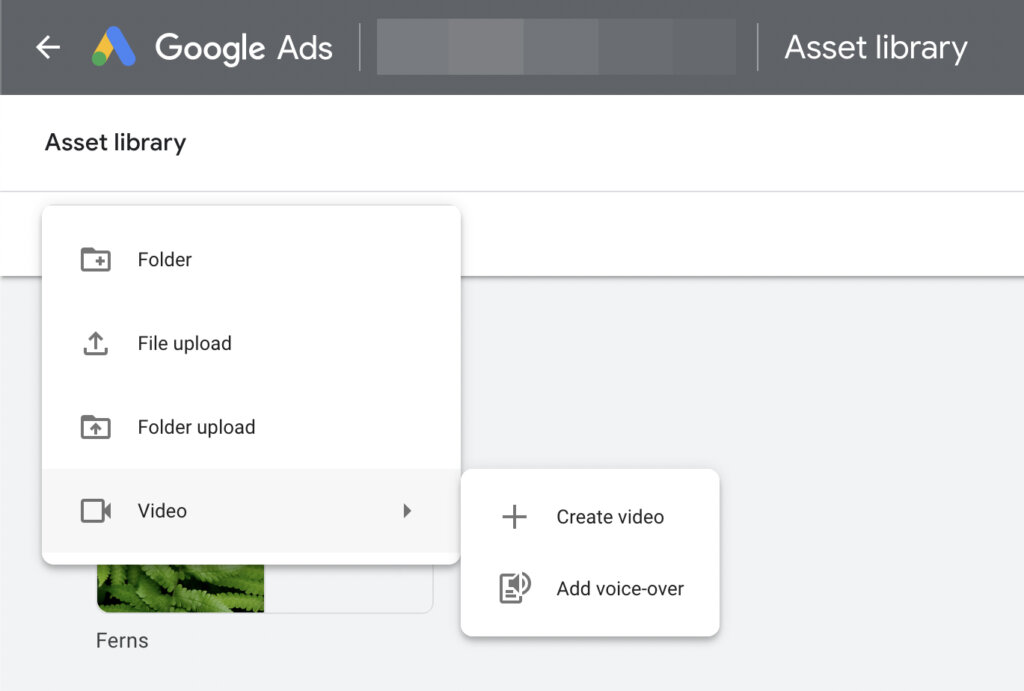Viewport: 1024px width, 691px height.
Task: Click the Video camera icon
Action: [x=94, y=510]
